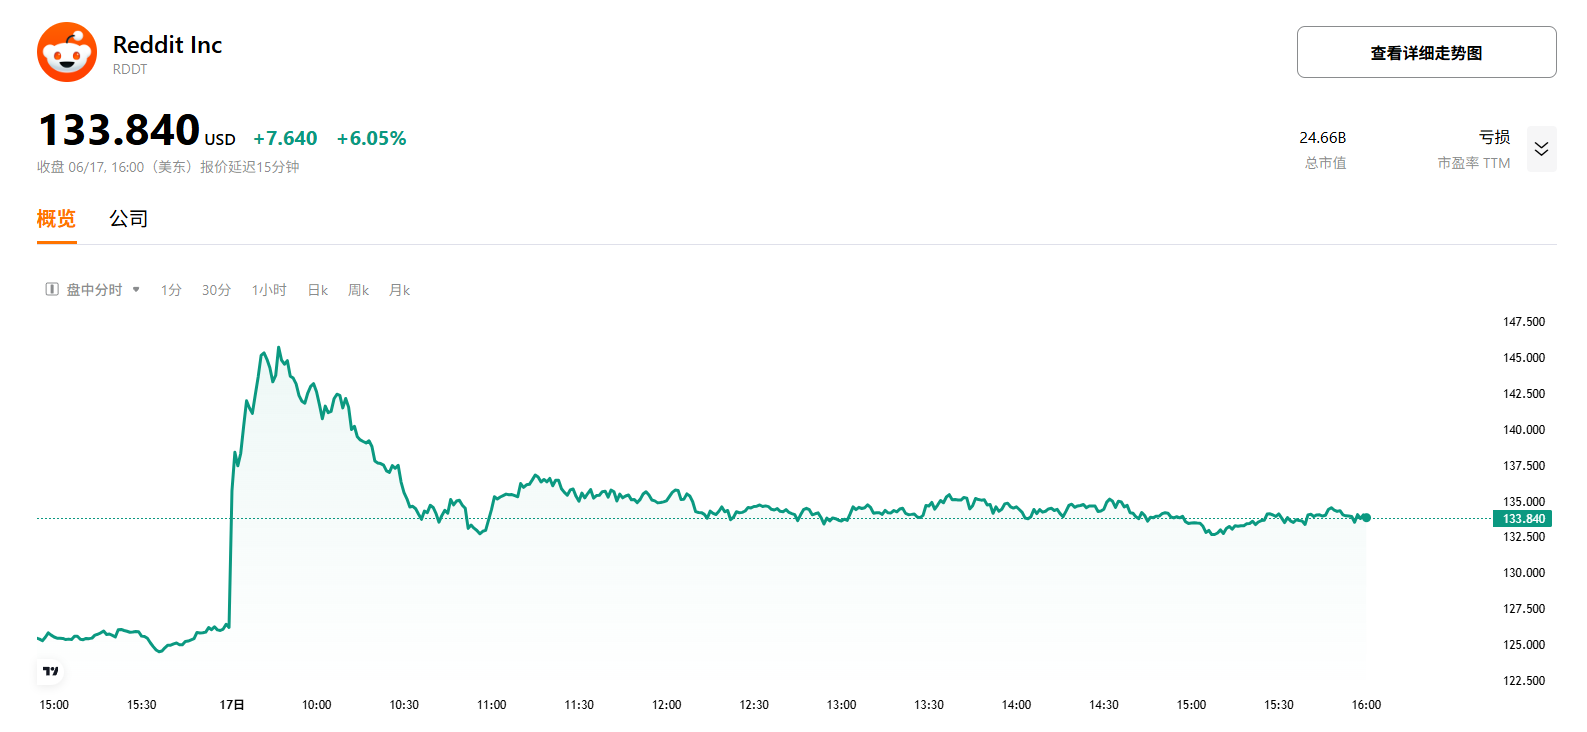The image size is (1587, 732).
Task: Select the 1小时 chart interval
Action: click(x=269, y=290)
